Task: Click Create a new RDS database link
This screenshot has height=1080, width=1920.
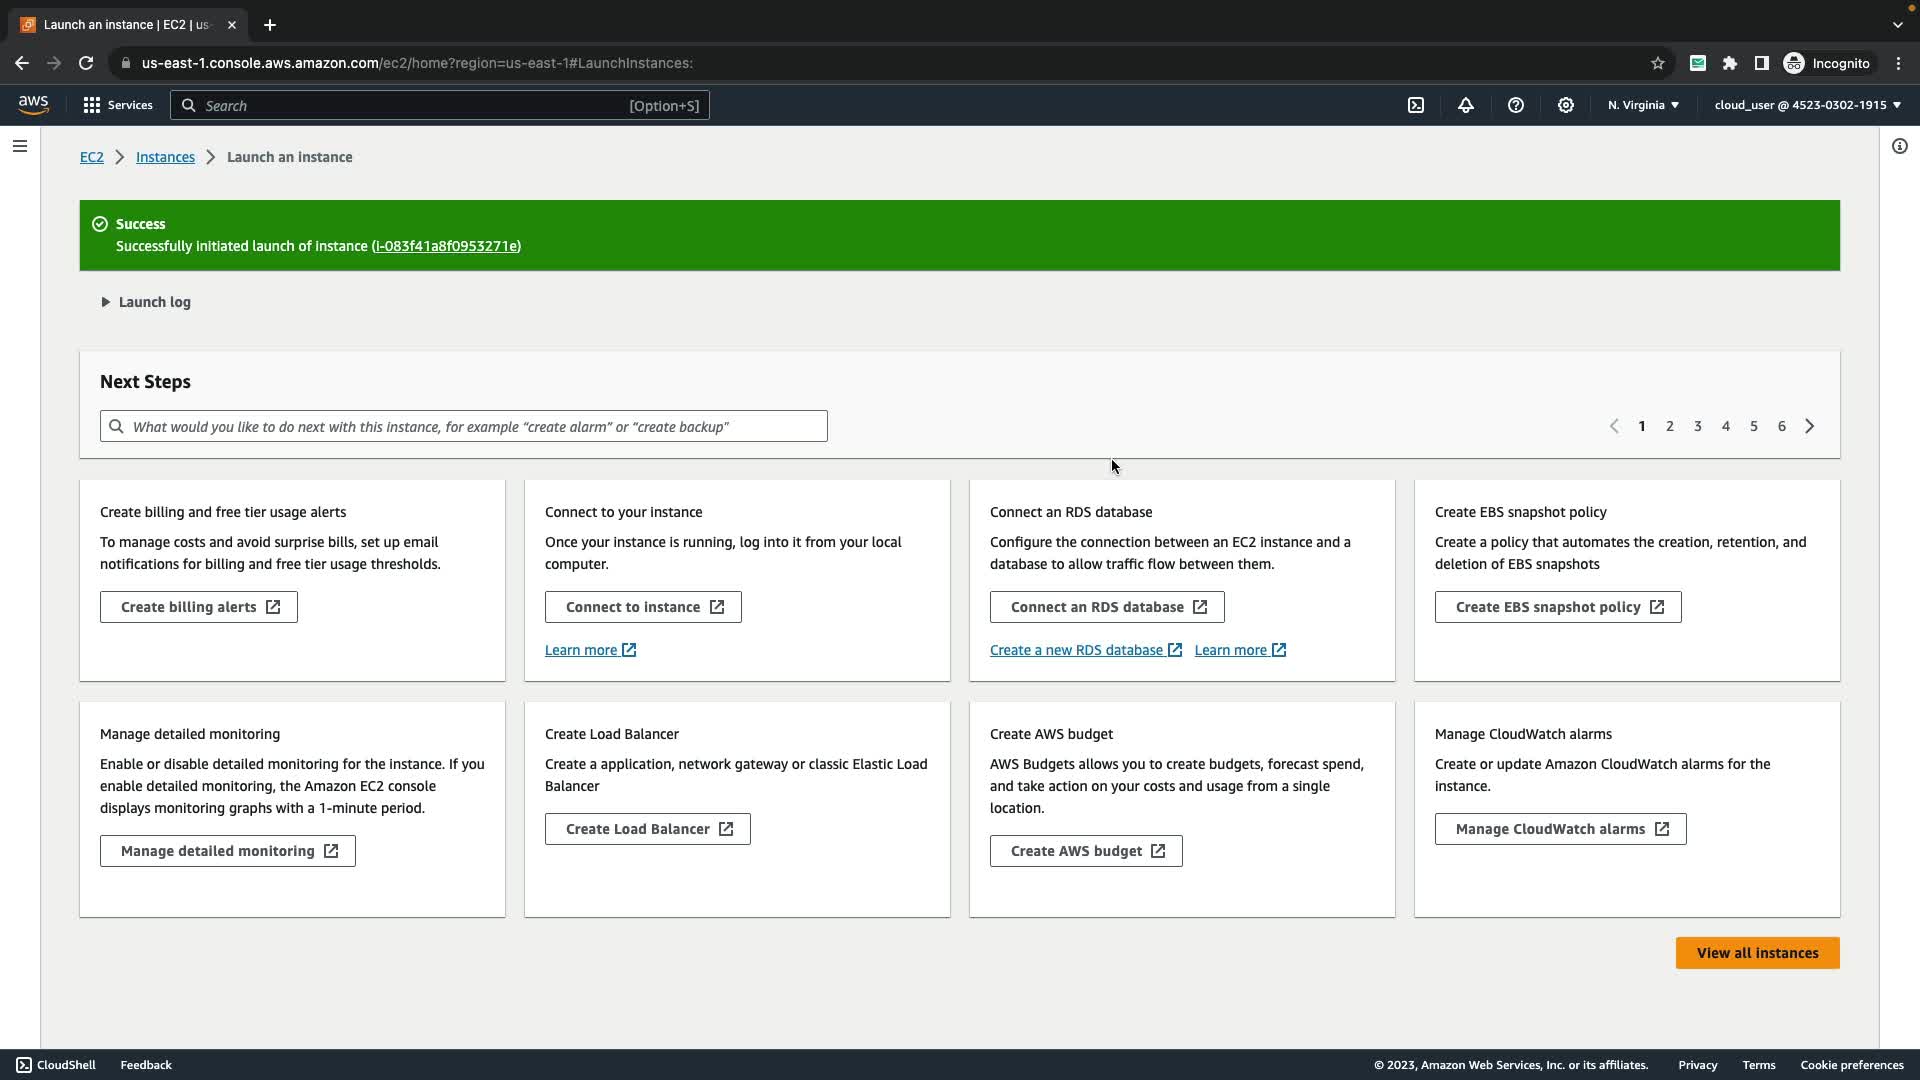Action: (1077, 650)
